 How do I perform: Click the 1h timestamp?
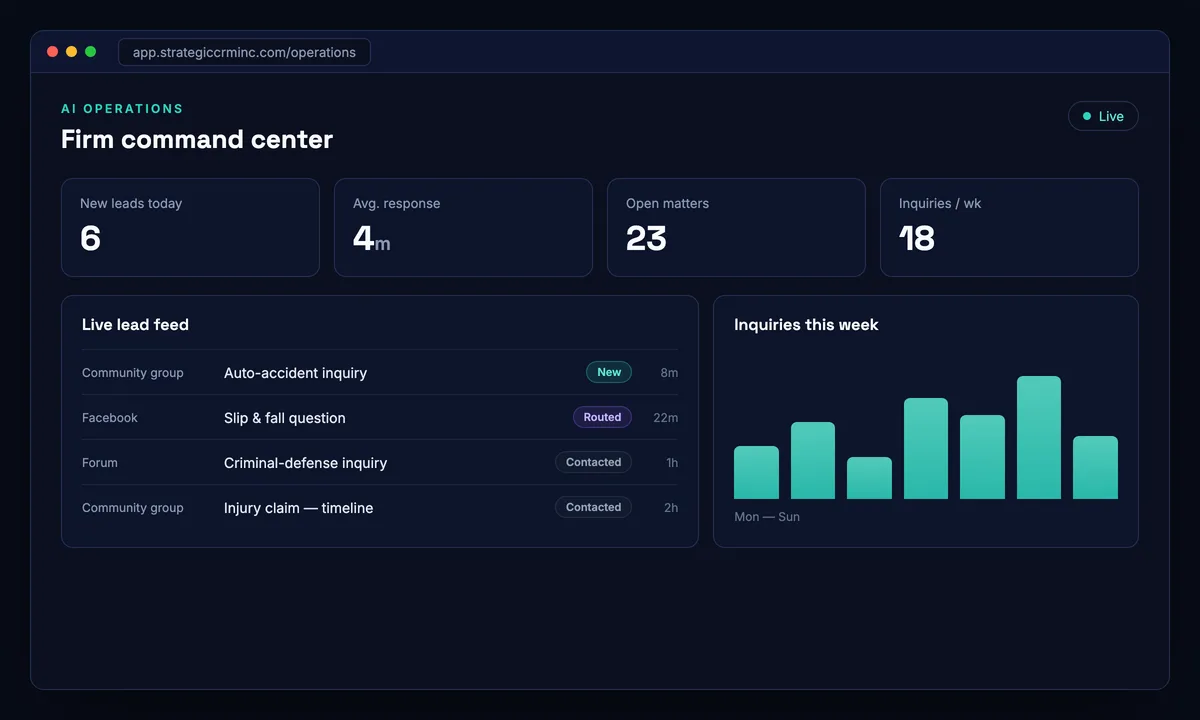[672, 463]
